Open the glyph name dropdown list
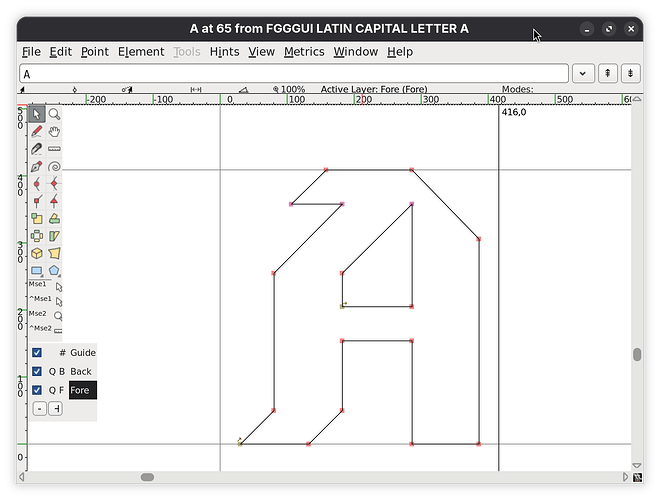 [x=583, y=74]
